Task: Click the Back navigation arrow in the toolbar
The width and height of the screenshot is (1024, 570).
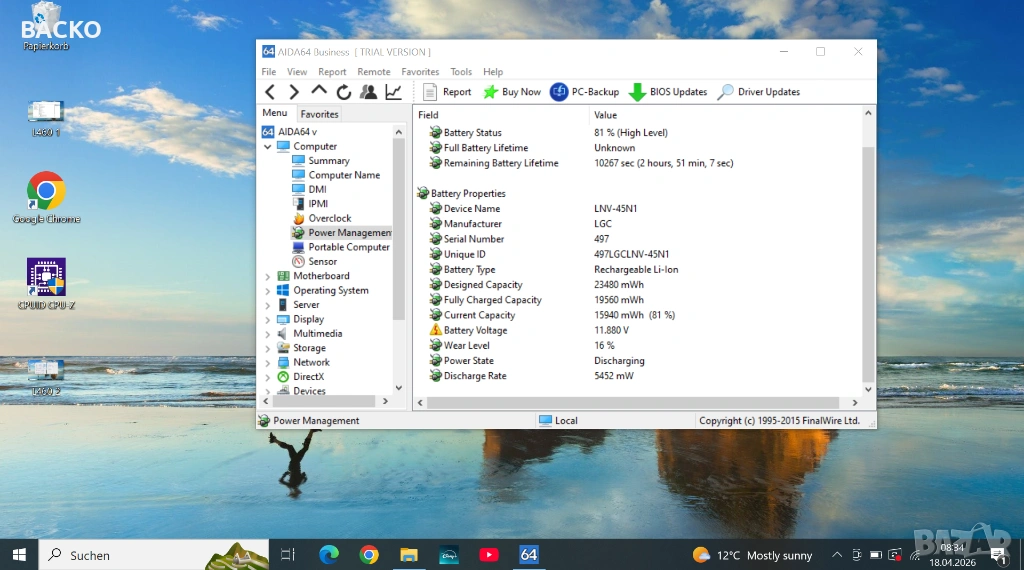Action: click(x=270, y=92)
